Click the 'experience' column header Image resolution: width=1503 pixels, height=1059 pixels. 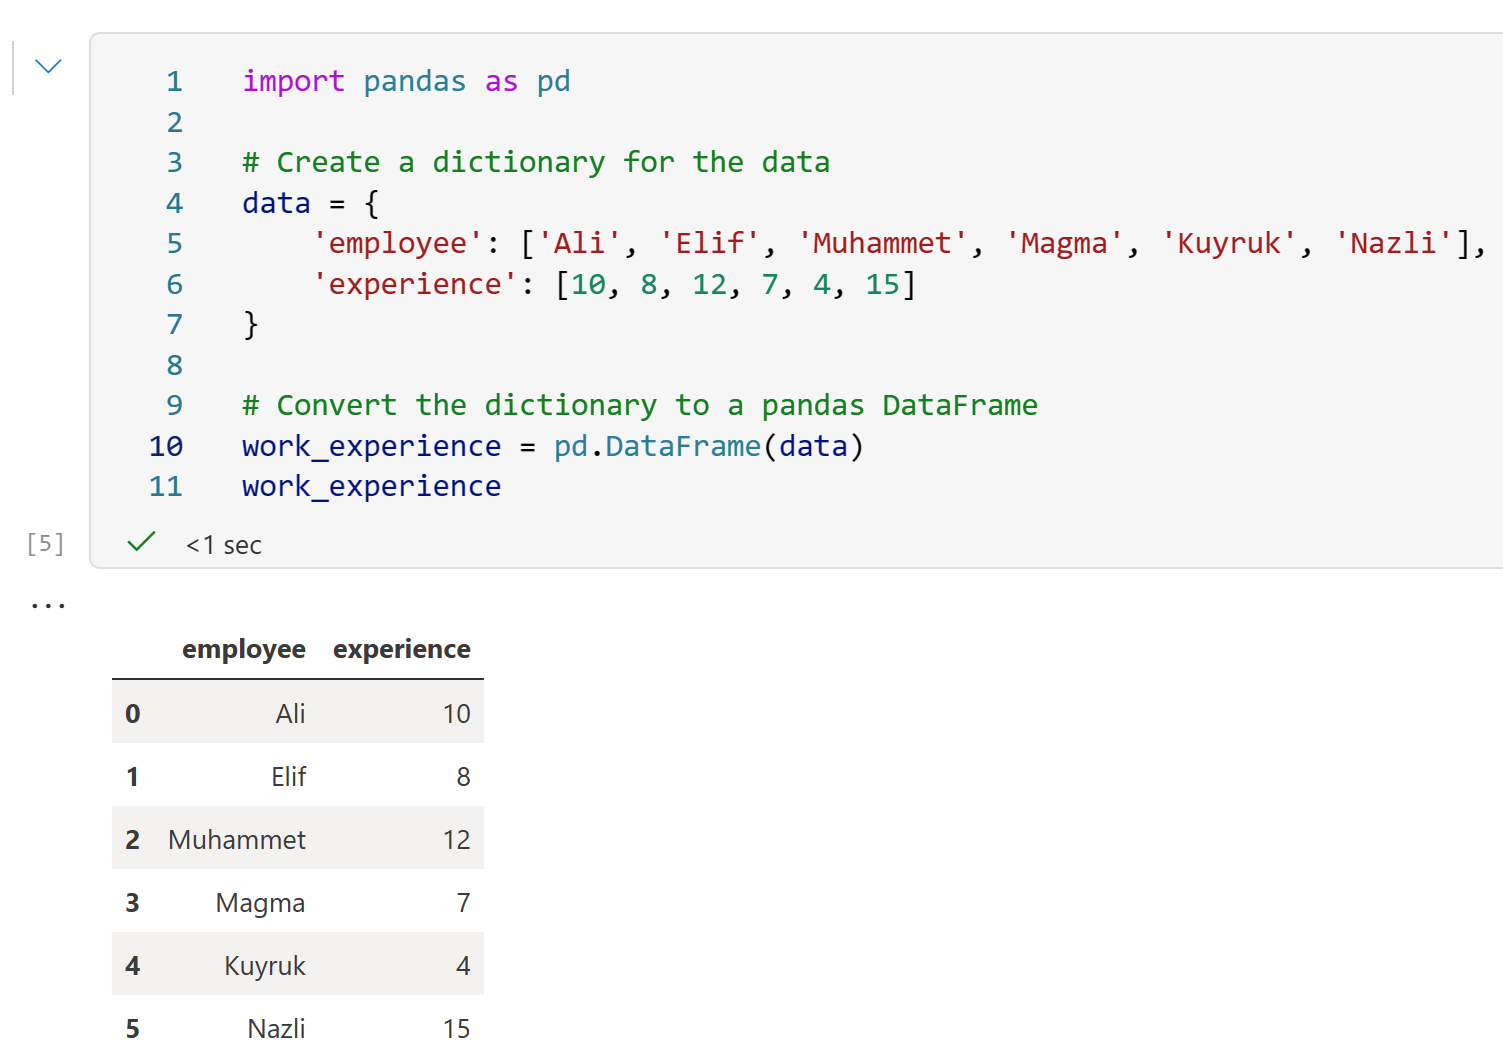401,649
